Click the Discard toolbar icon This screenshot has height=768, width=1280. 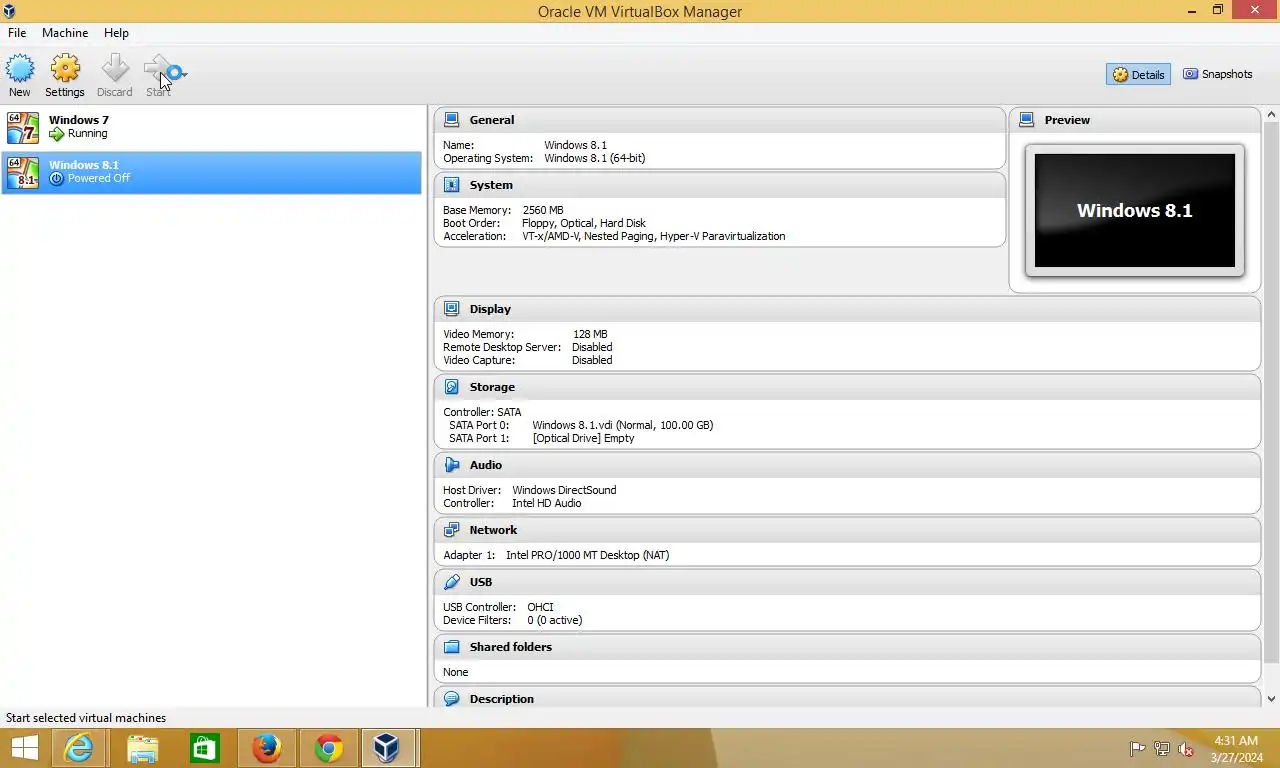(115, 69)
